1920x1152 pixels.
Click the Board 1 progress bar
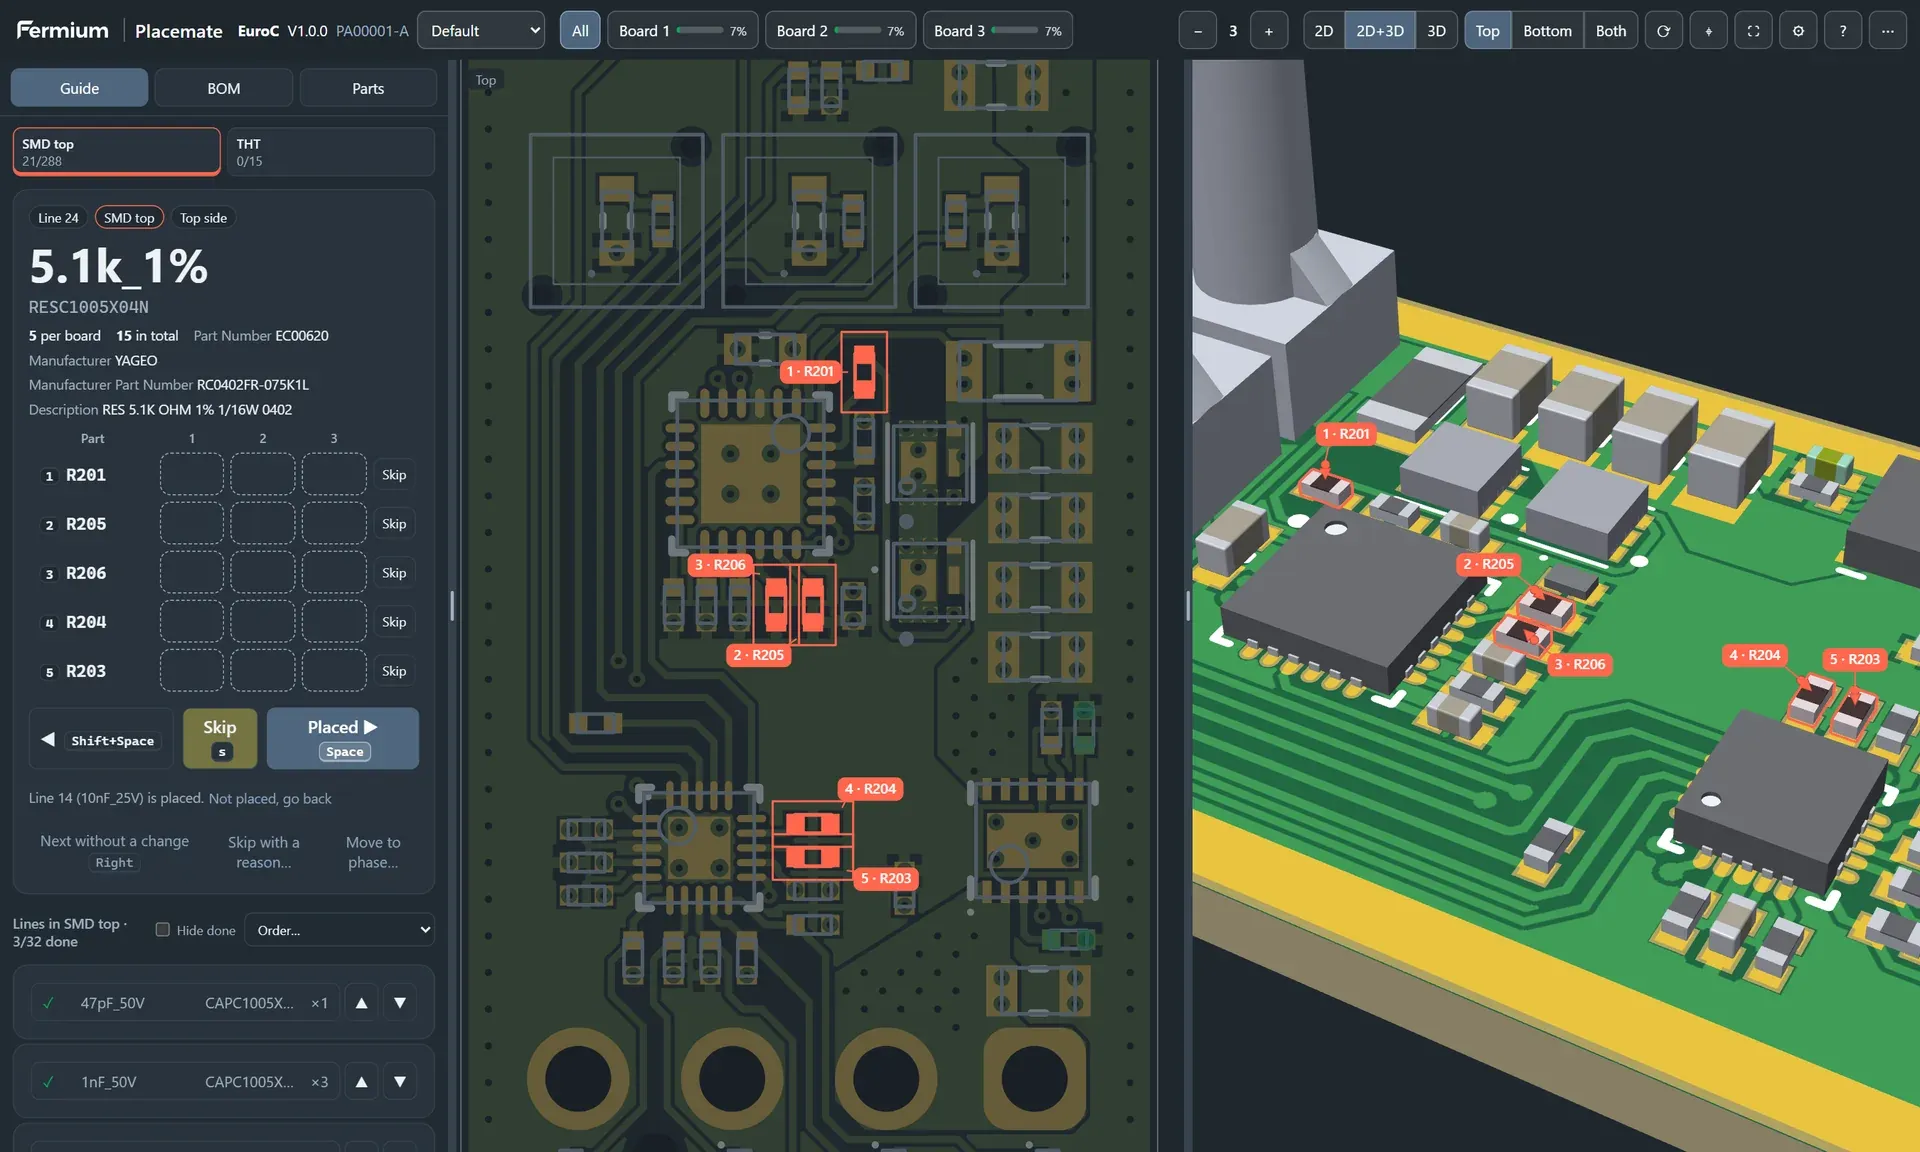[700, 31]
